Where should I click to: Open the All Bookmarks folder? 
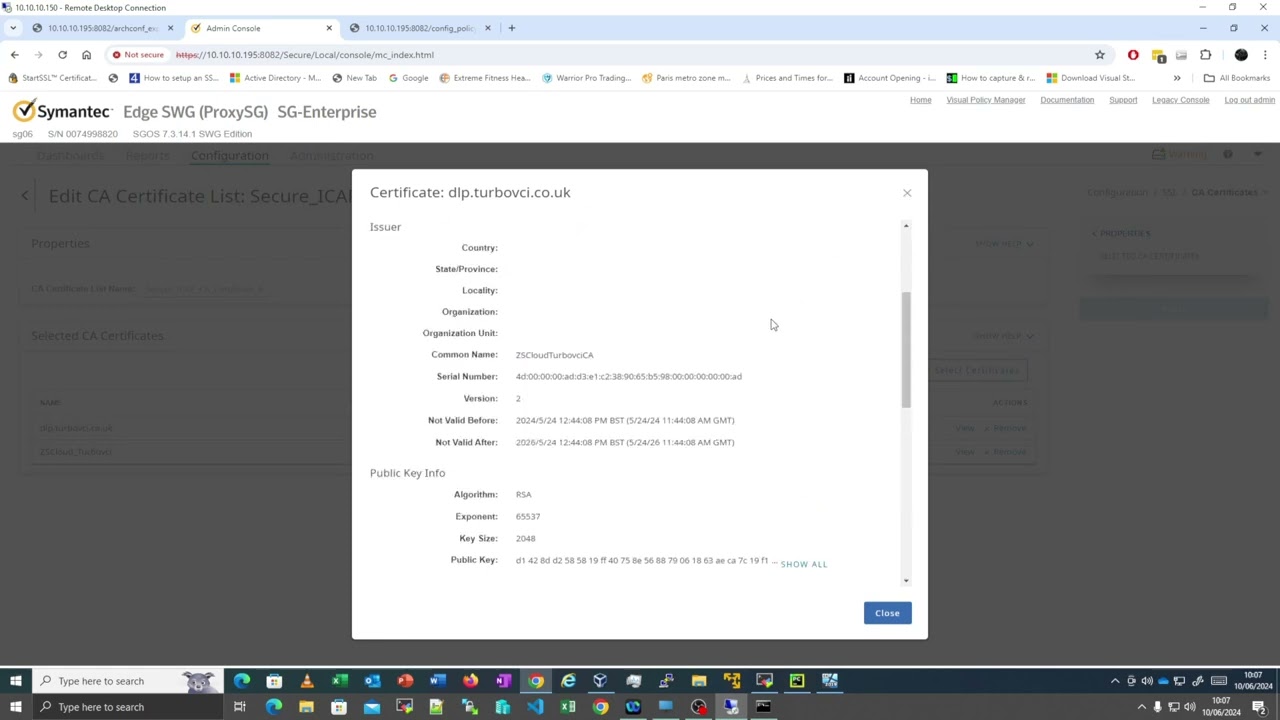tap(1237, 78)
